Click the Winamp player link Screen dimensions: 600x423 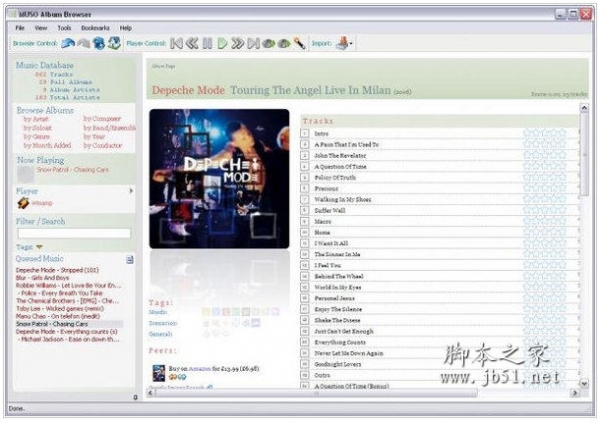42,203
